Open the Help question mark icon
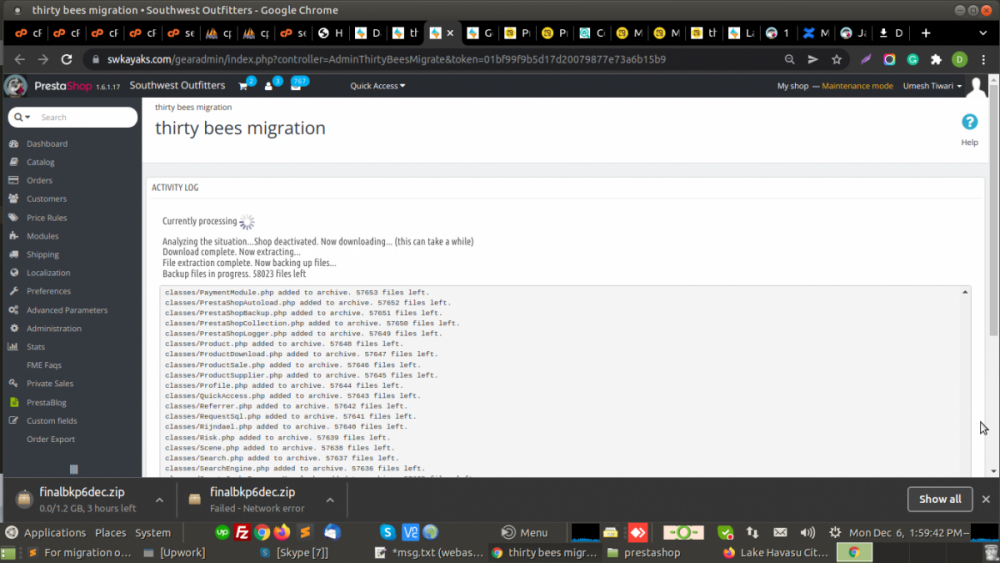1000x563 pixels. coord(969,123)
